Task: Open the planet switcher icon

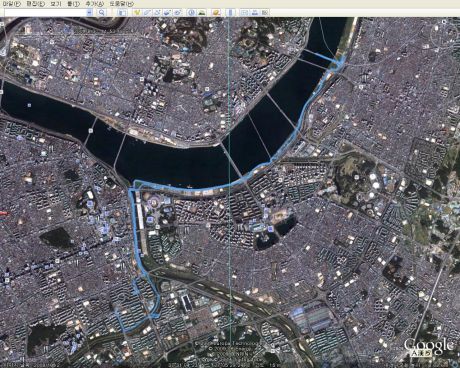Action: pyautogui.click(x=216, y=13)
